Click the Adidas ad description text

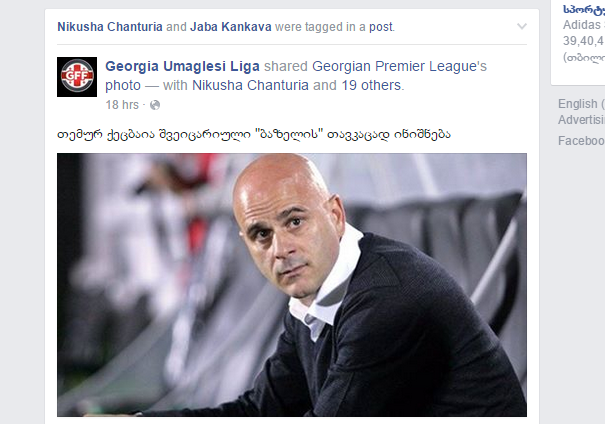click(x=584, y=25)
